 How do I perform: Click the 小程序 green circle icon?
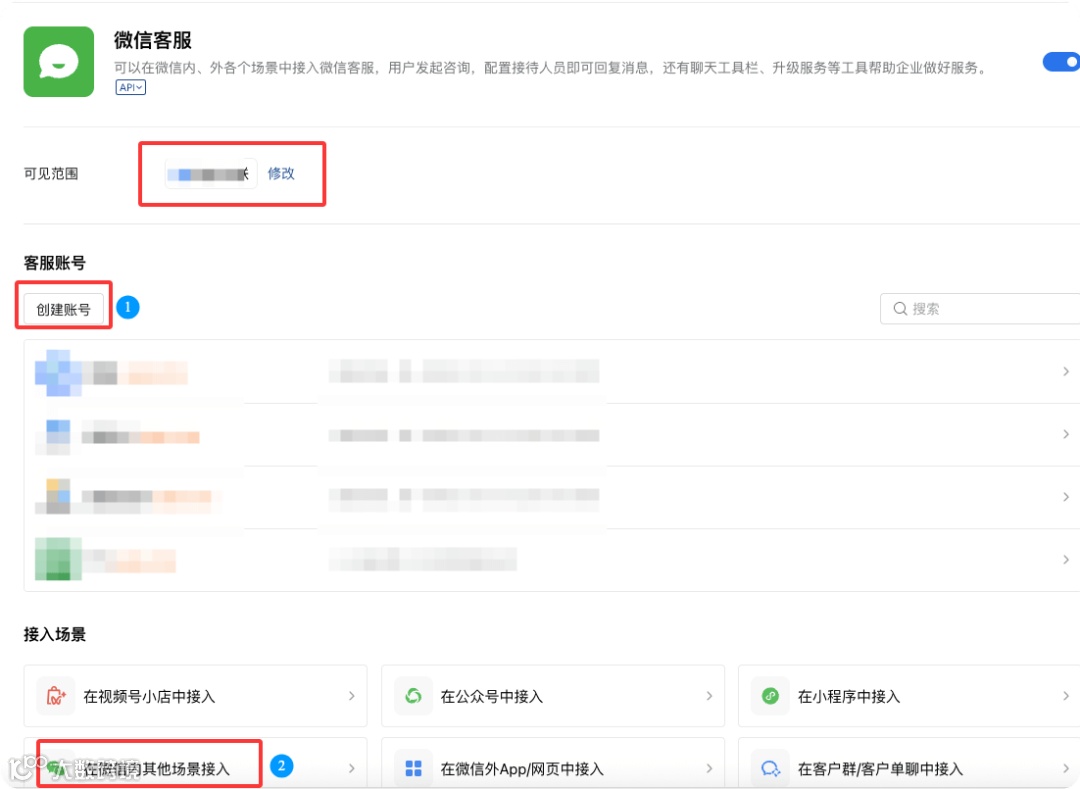point(770,696)
